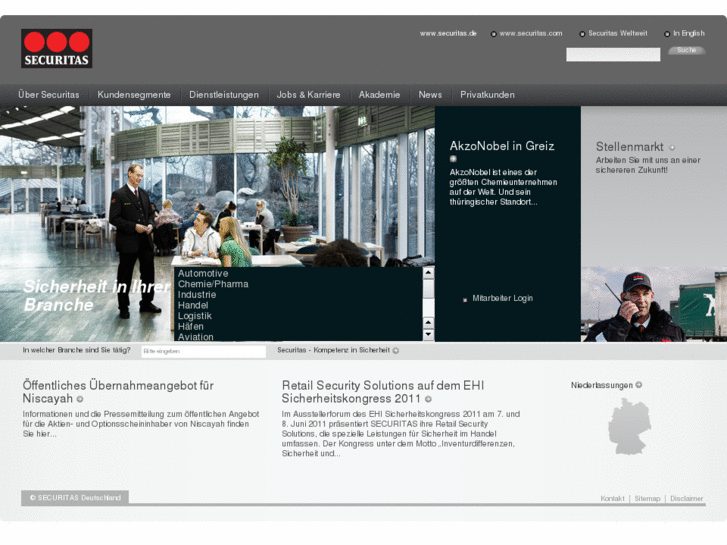This screenshot has height=545, width=727.
Task: Click the bullet icon beside Securitas Weltweit
Action: (x=582, y=34)
